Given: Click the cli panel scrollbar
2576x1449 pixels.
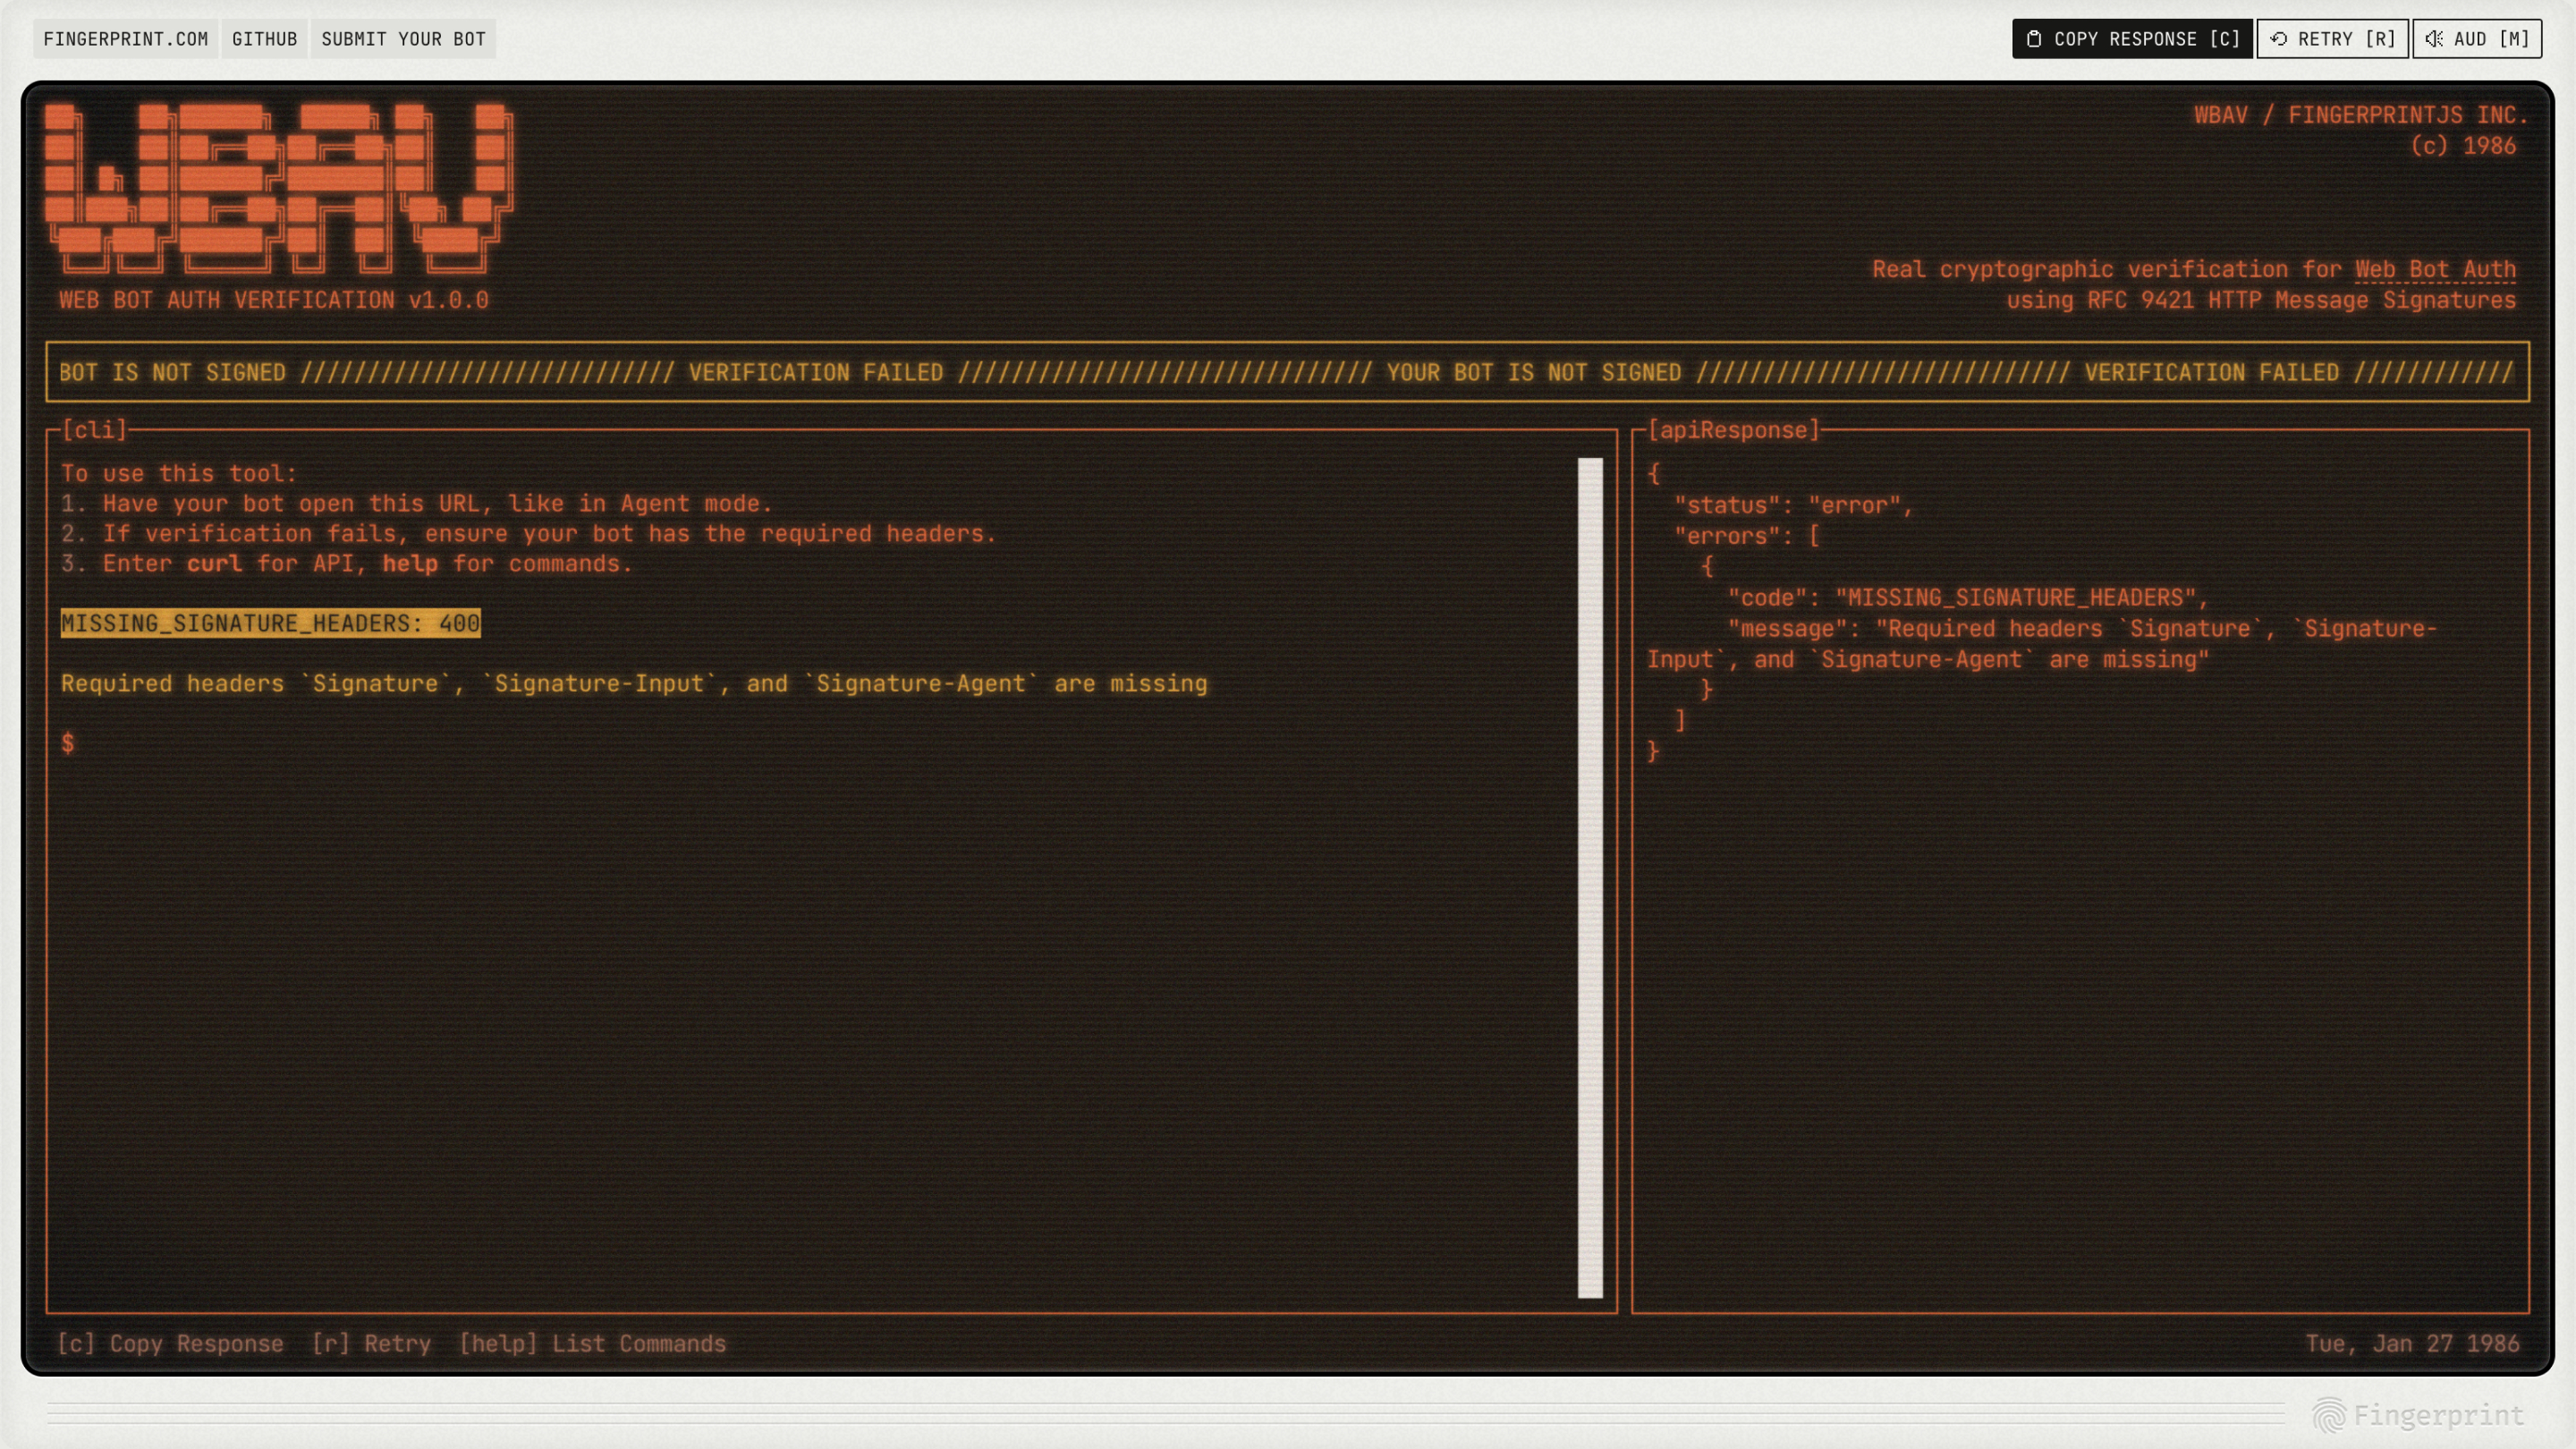Looking at the screenshot, I should click(x=1590, y=877).
